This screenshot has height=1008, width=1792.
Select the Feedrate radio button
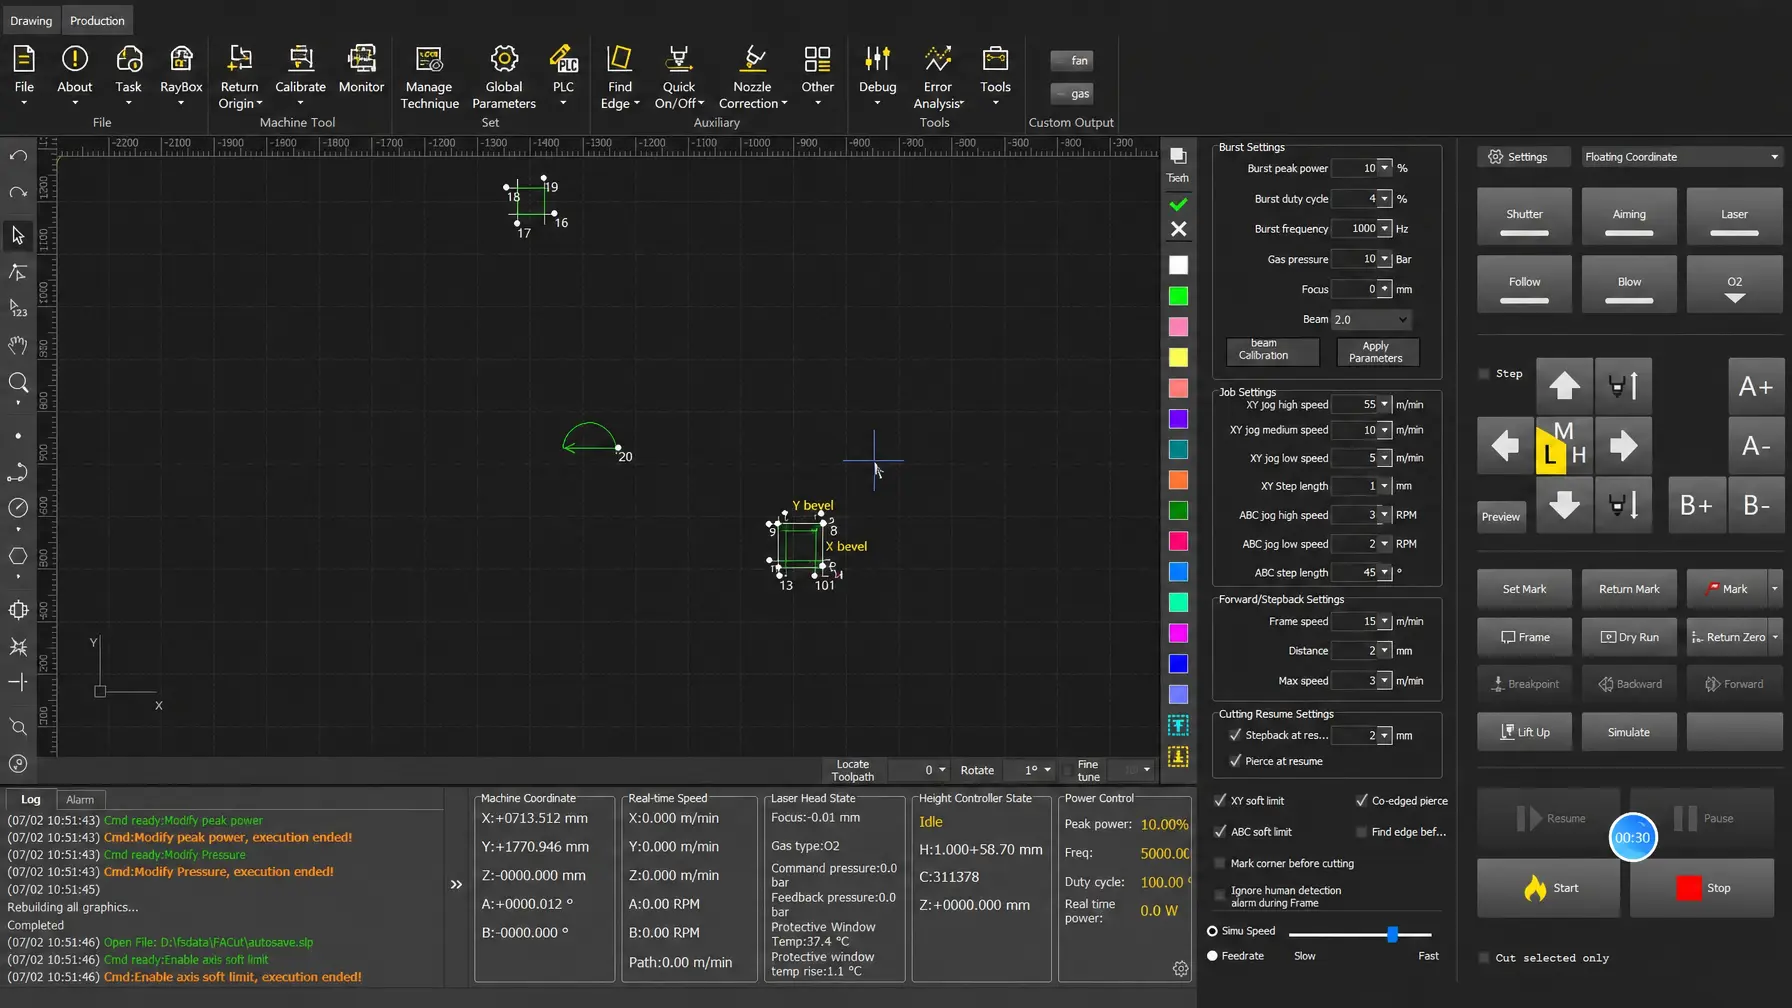coord(1212,956)
